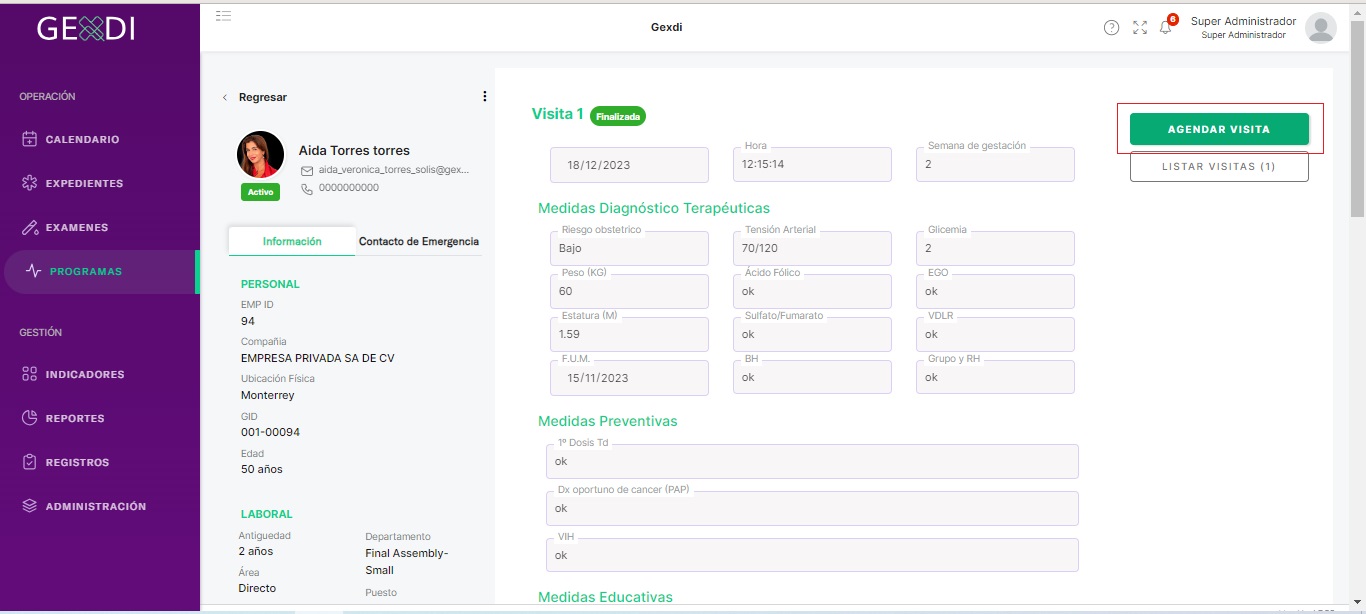Click the Glicemia field
This screenshot has height=614, width=1366.
995,248
